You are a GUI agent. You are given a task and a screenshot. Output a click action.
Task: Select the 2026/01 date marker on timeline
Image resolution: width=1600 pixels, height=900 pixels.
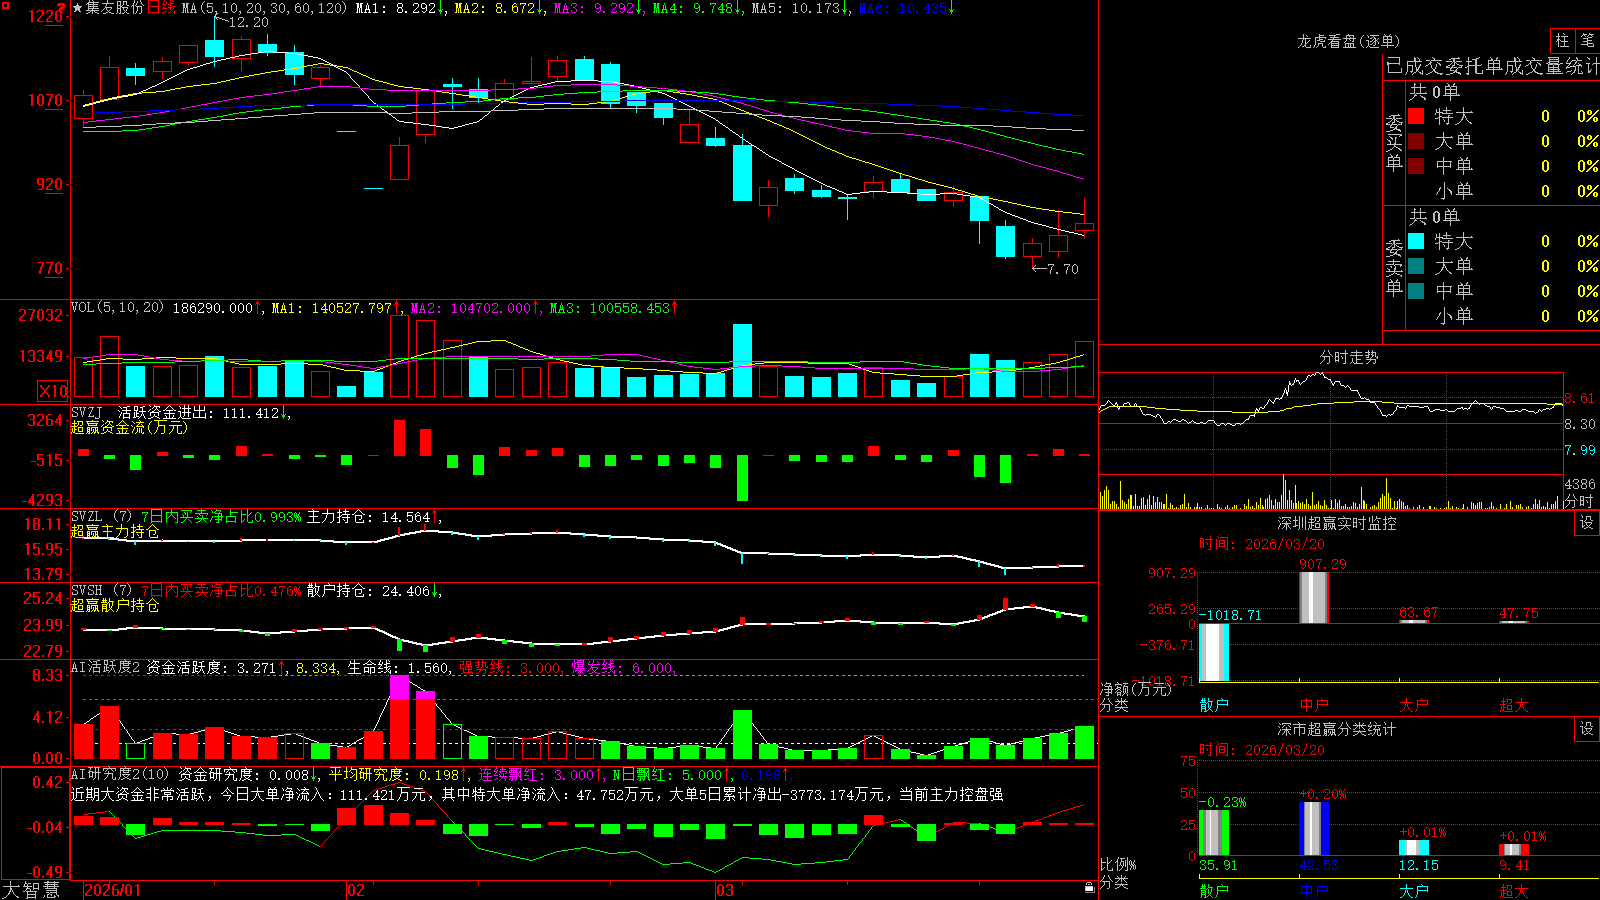tap(113, 890)
